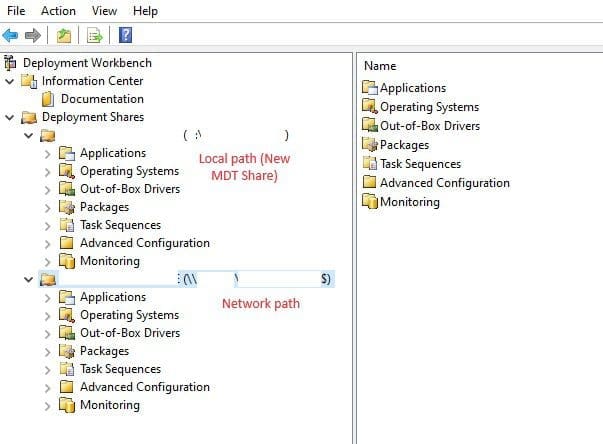603x444 pixels.
Task: Click the Export List toolbar icon
Action: [95, 36]
